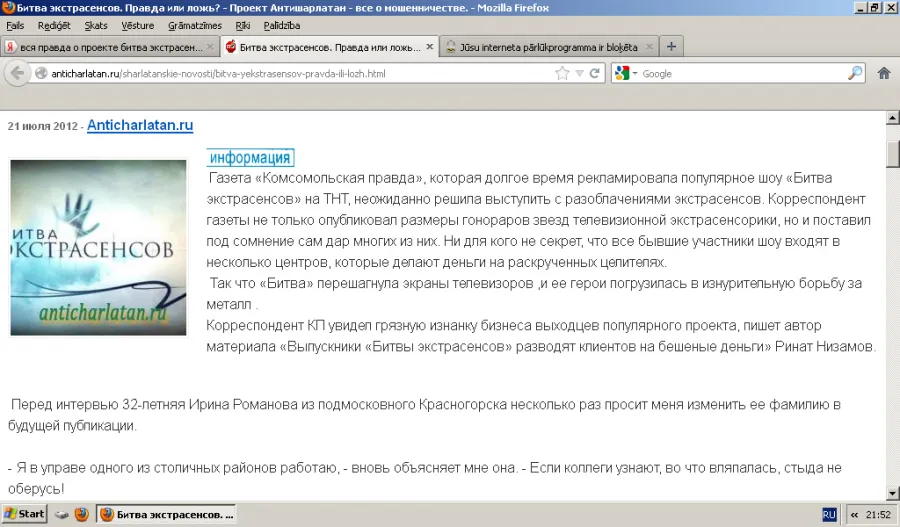This screenshot has height=527, width=900.
Task: Bookmark this page with the star icon
Action: 562,73
